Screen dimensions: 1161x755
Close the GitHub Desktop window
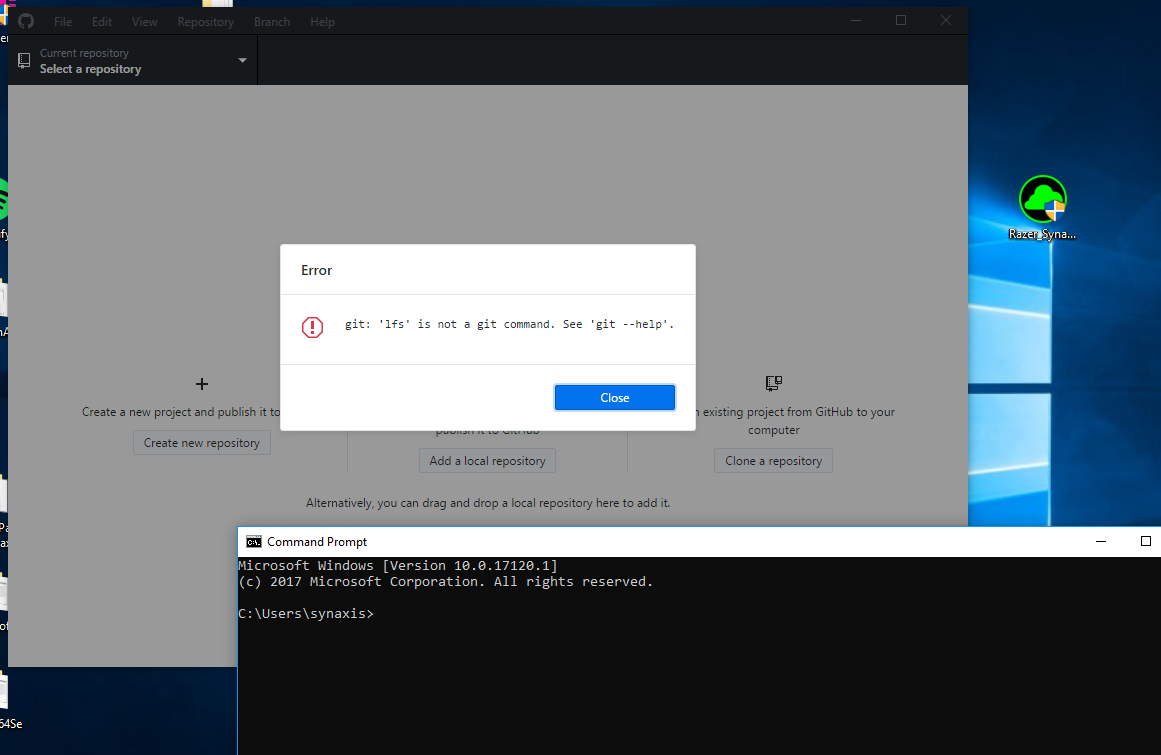pyautogui.click(x=946, y=20)
